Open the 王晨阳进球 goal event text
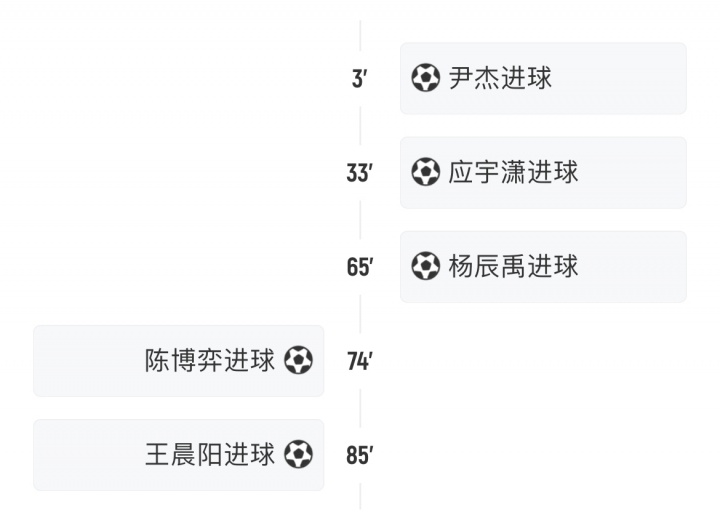 tap(210, 455)
